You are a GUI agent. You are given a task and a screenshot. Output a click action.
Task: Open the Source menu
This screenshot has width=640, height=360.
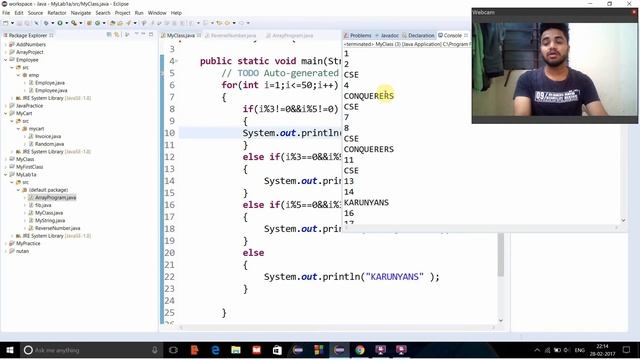[35, 13]
